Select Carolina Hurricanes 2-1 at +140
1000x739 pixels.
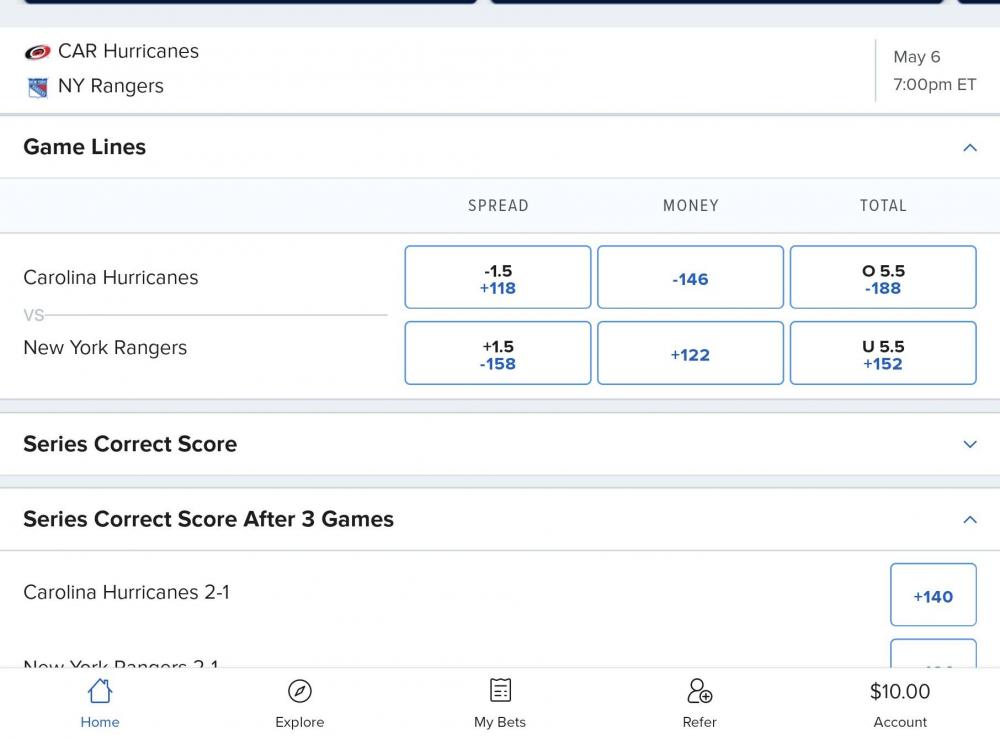(x=933, y=596)
